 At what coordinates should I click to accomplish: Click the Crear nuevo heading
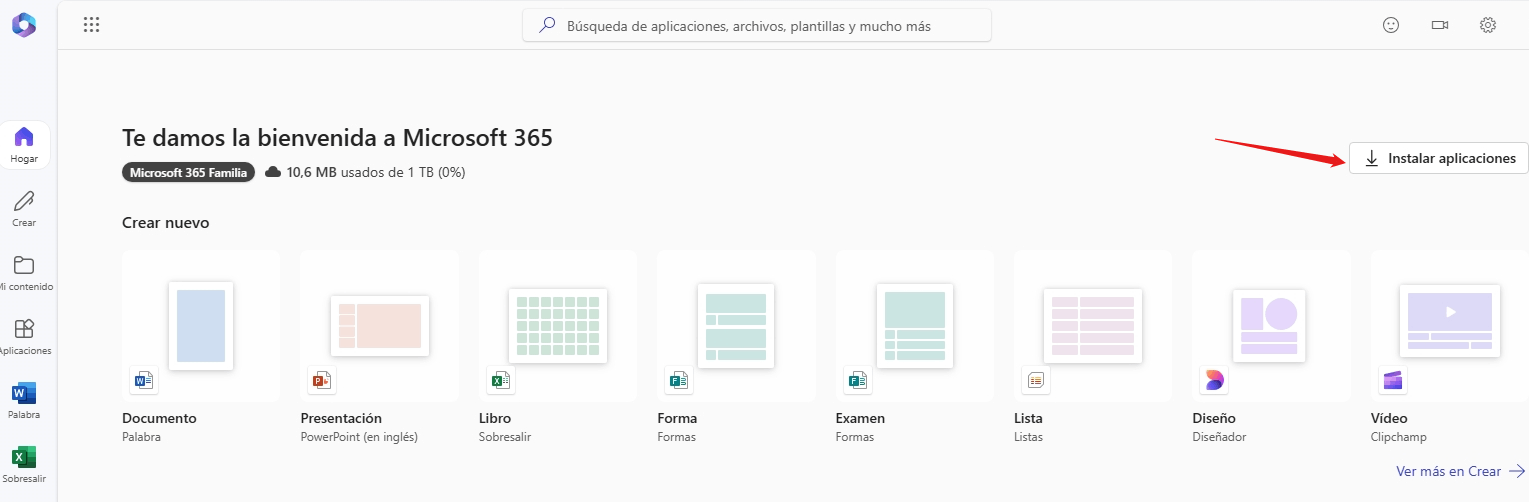[x=166, y=223]
